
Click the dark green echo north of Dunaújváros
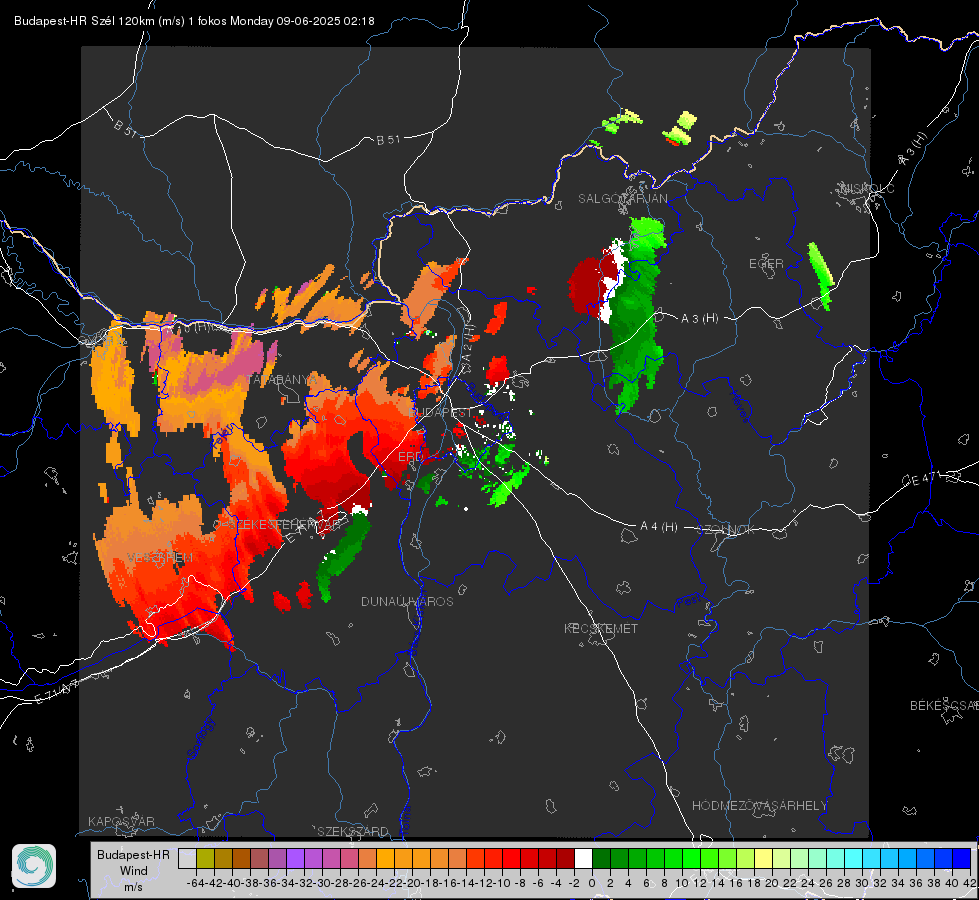pyautogui.click(x=342, y=555)
